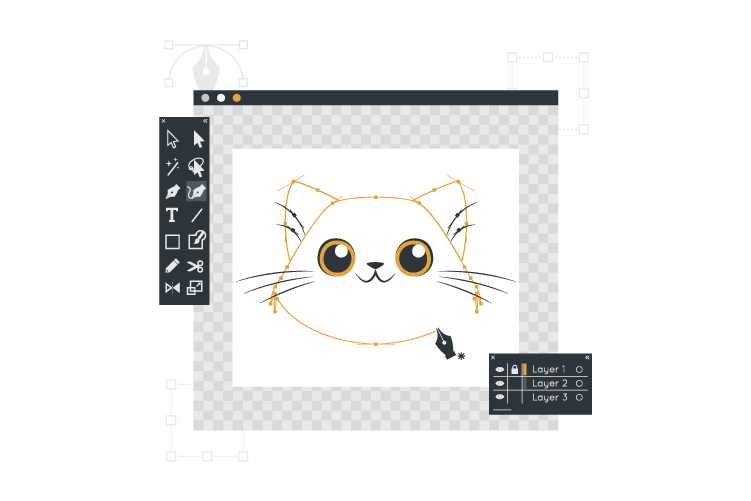Click the white window control dot

point(221,98)
